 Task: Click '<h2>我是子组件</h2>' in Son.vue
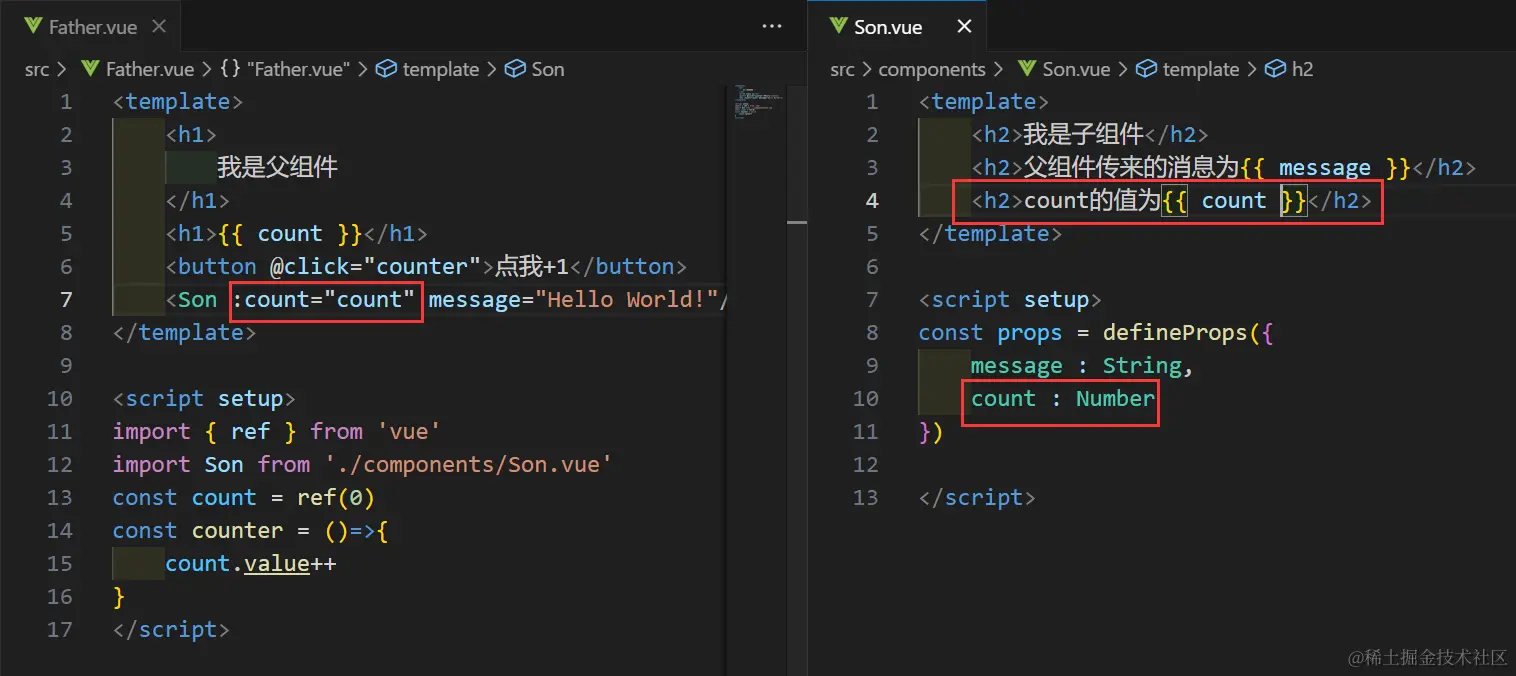1090,134
